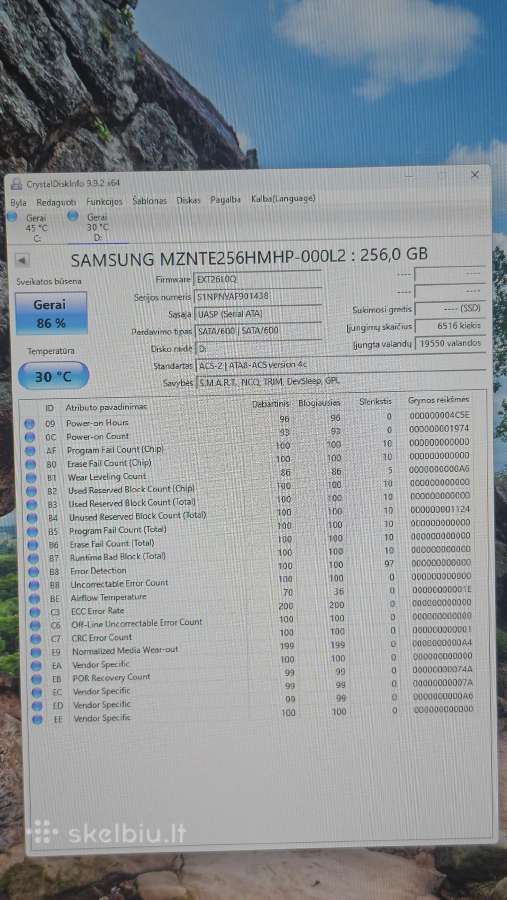Image resolution: width=507 pixels, height=900 pixels.
Task: Click status icon for Airflow Temperature
Action: click(34, 599)
